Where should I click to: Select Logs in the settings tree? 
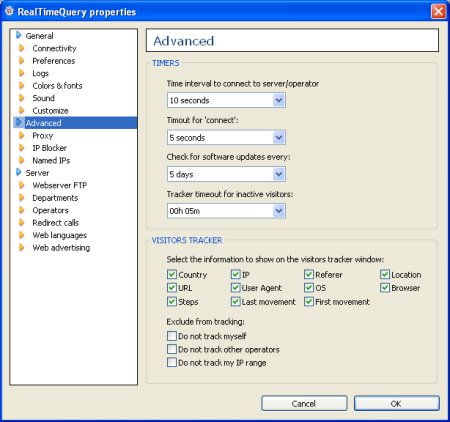coord(40,73)
